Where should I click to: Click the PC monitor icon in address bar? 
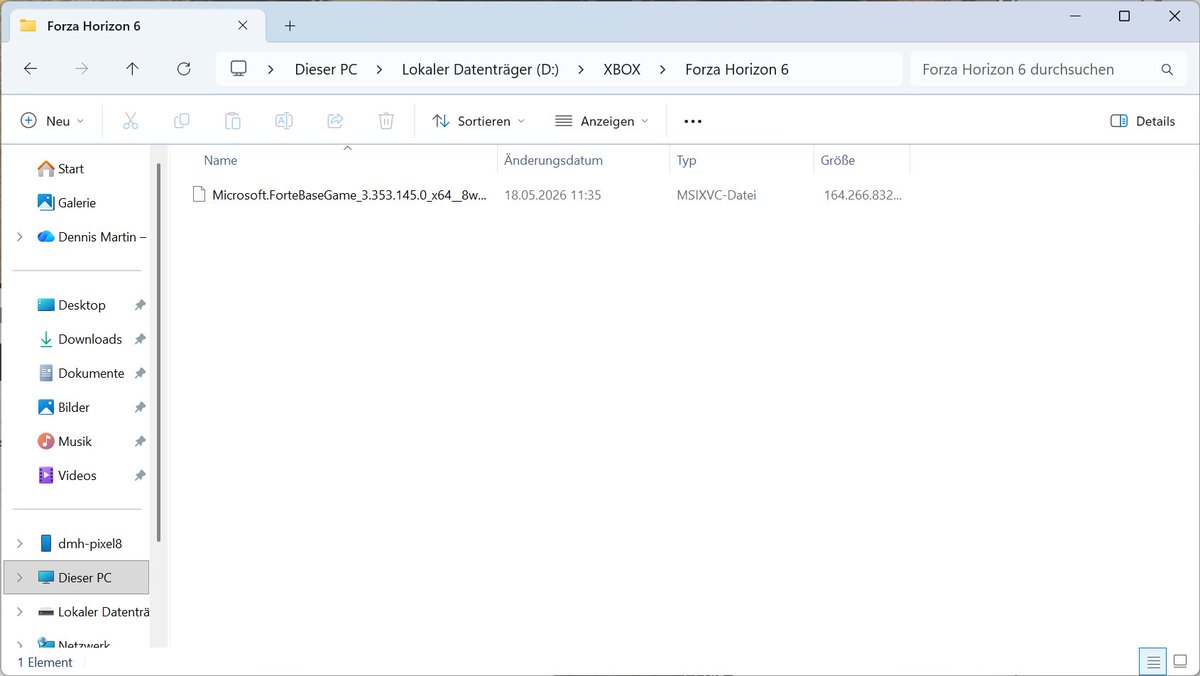pyautogui.click(x=239, y=69)
